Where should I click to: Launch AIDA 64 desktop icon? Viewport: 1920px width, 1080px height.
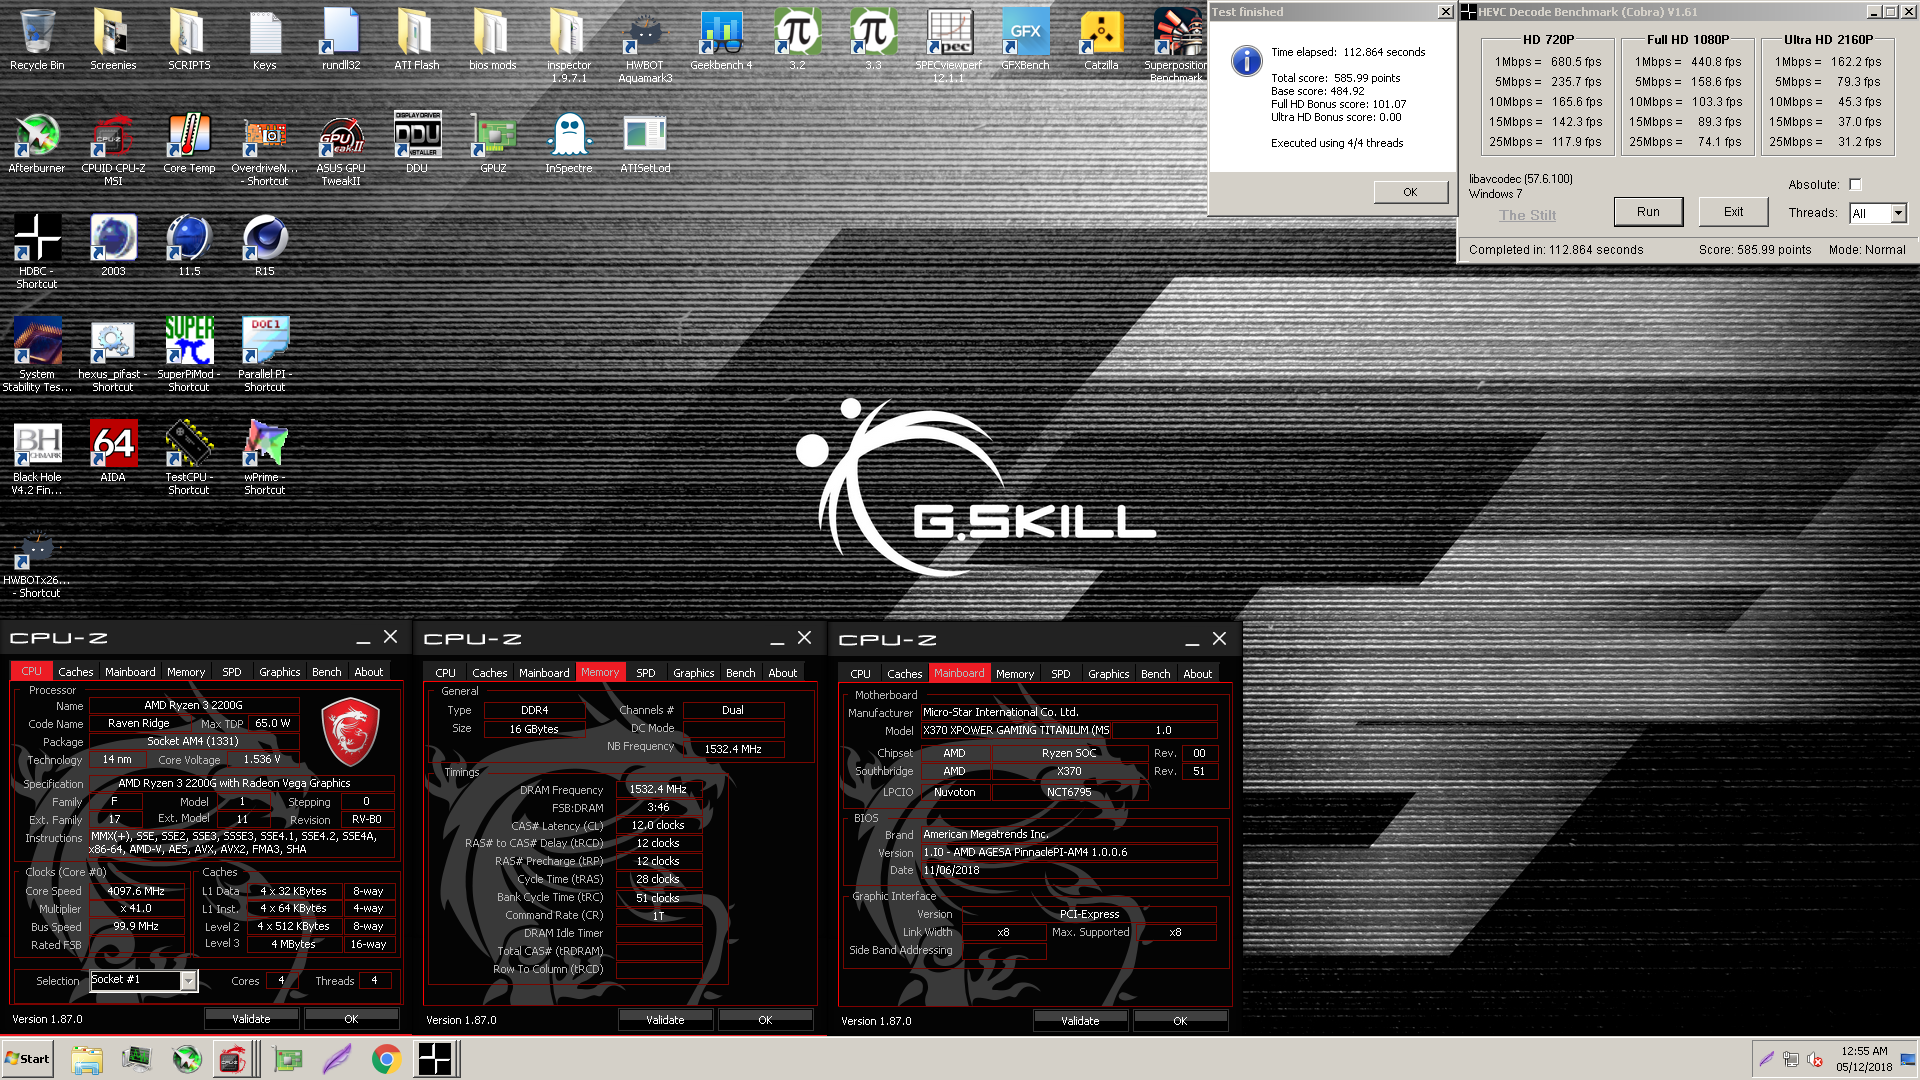(x=113, y=452)
